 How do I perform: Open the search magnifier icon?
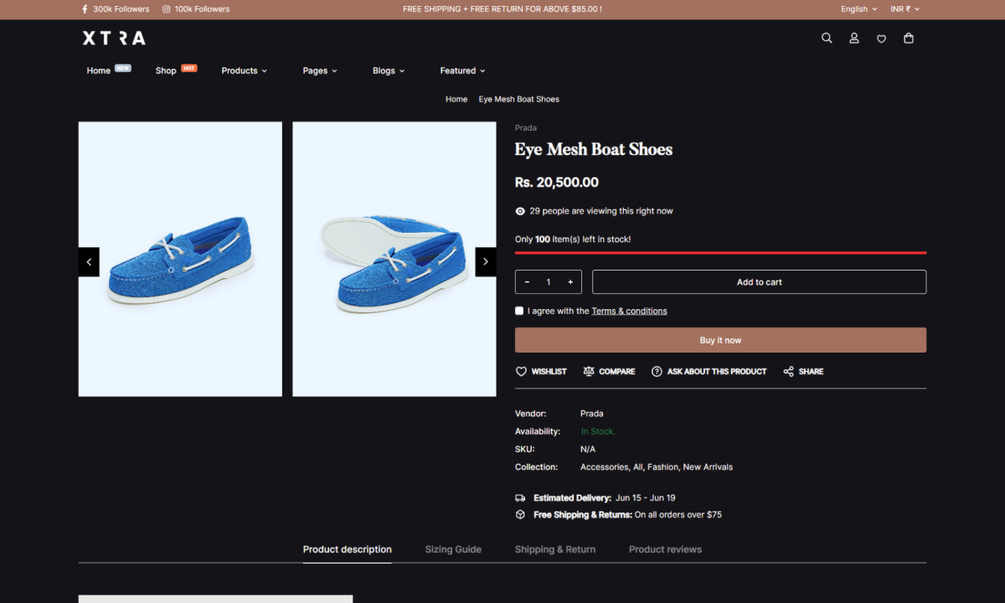[827, 38]
